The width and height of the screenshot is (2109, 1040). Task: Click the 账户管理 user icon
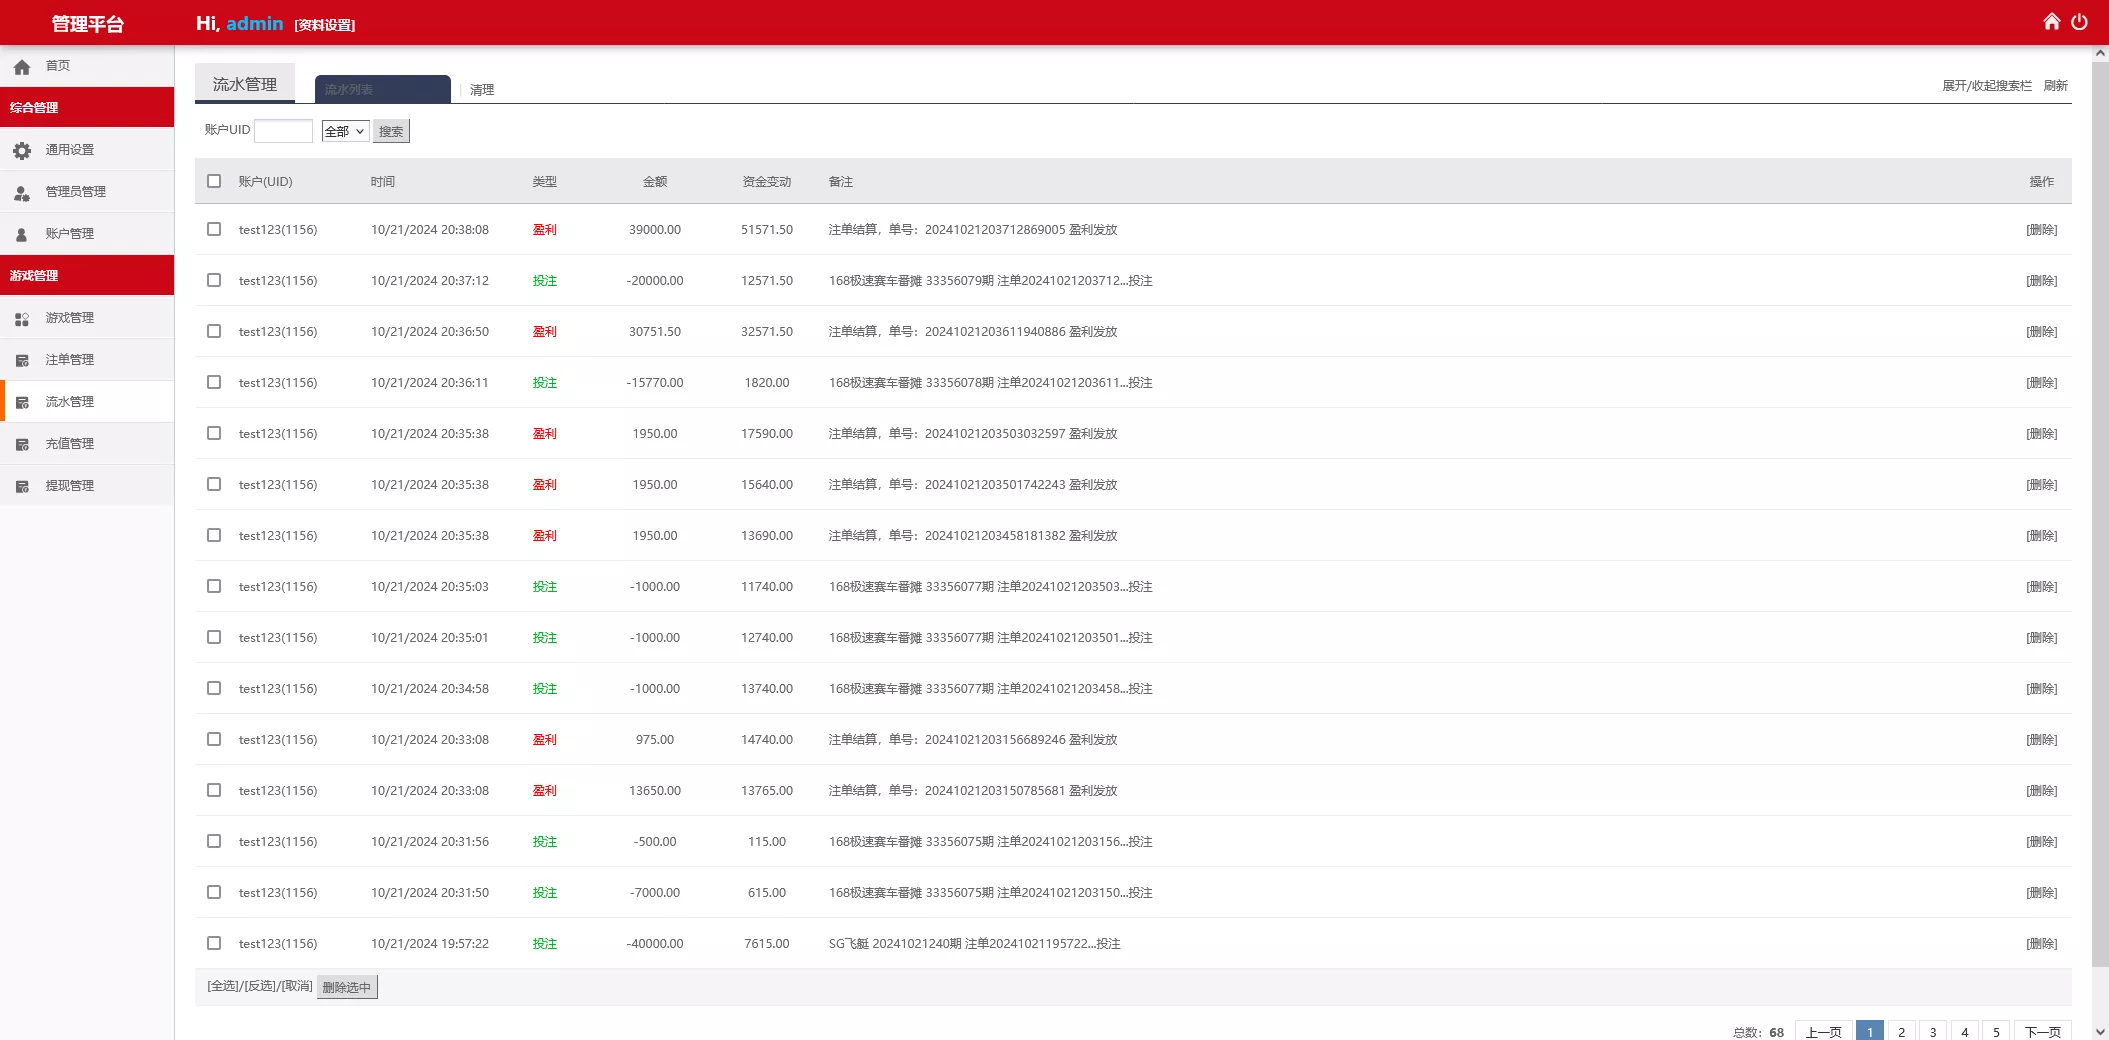coord(22,235)
